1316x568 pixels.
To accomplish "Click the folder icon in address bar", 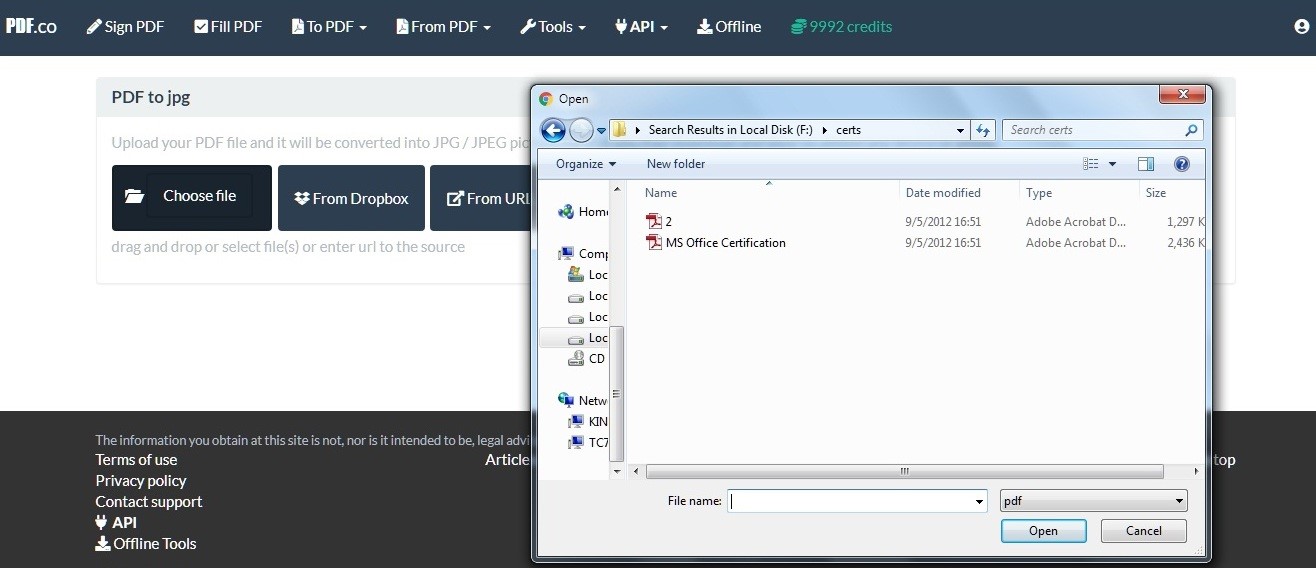I will click(x=621, y=130).
